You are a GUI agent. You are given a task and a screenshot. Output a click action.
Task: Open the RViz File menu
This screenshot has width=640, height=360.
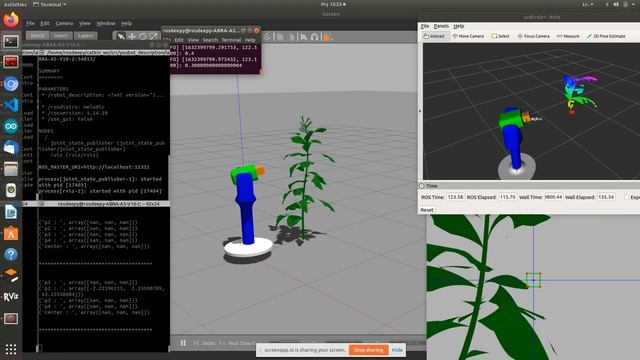425,26
